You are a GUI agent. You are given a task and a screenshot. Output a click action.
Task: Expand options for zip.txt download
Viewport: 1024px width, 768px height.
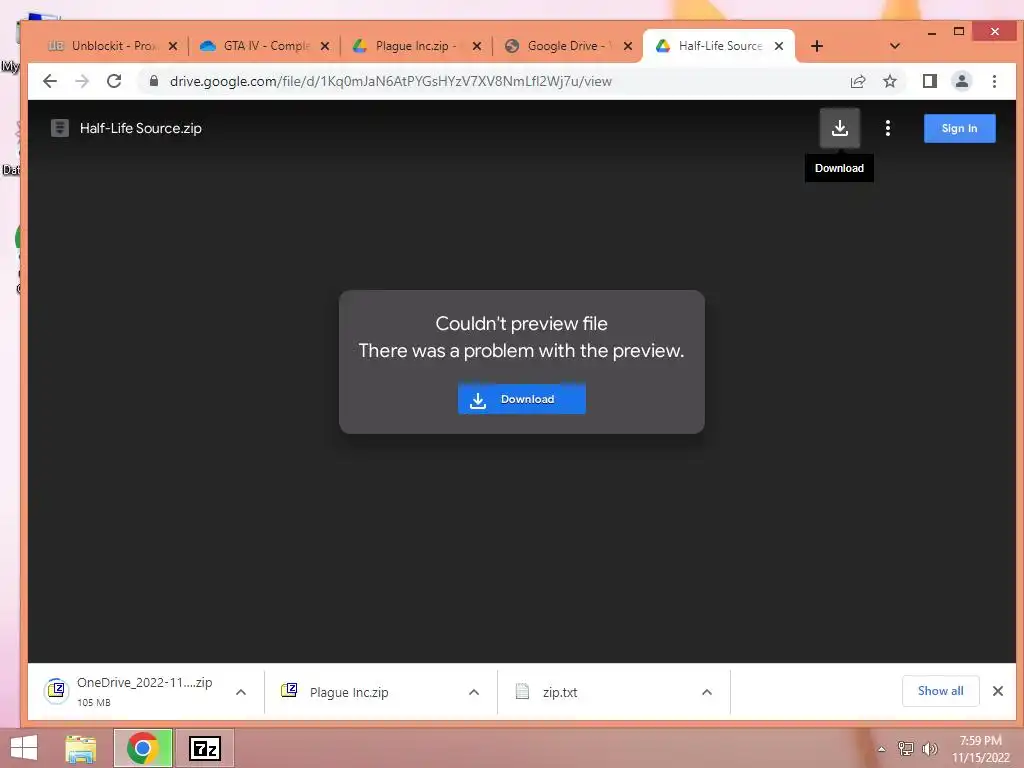tap(707, 692)
